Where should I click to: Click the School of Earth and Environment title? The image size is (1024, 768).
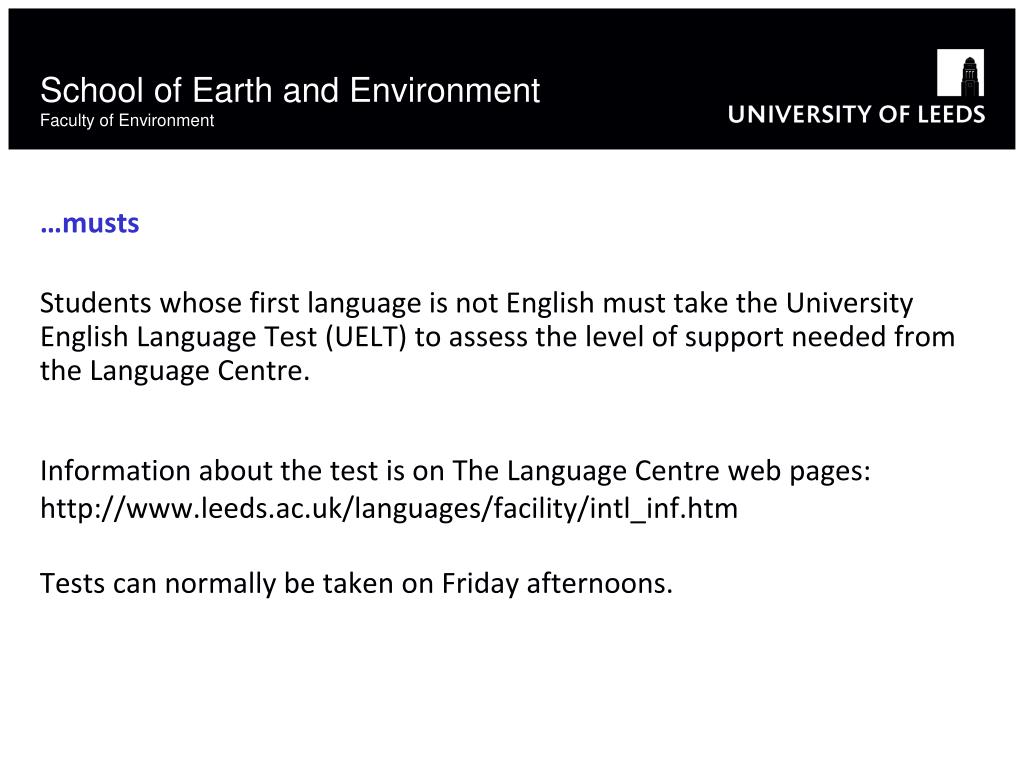coord(290,90)
